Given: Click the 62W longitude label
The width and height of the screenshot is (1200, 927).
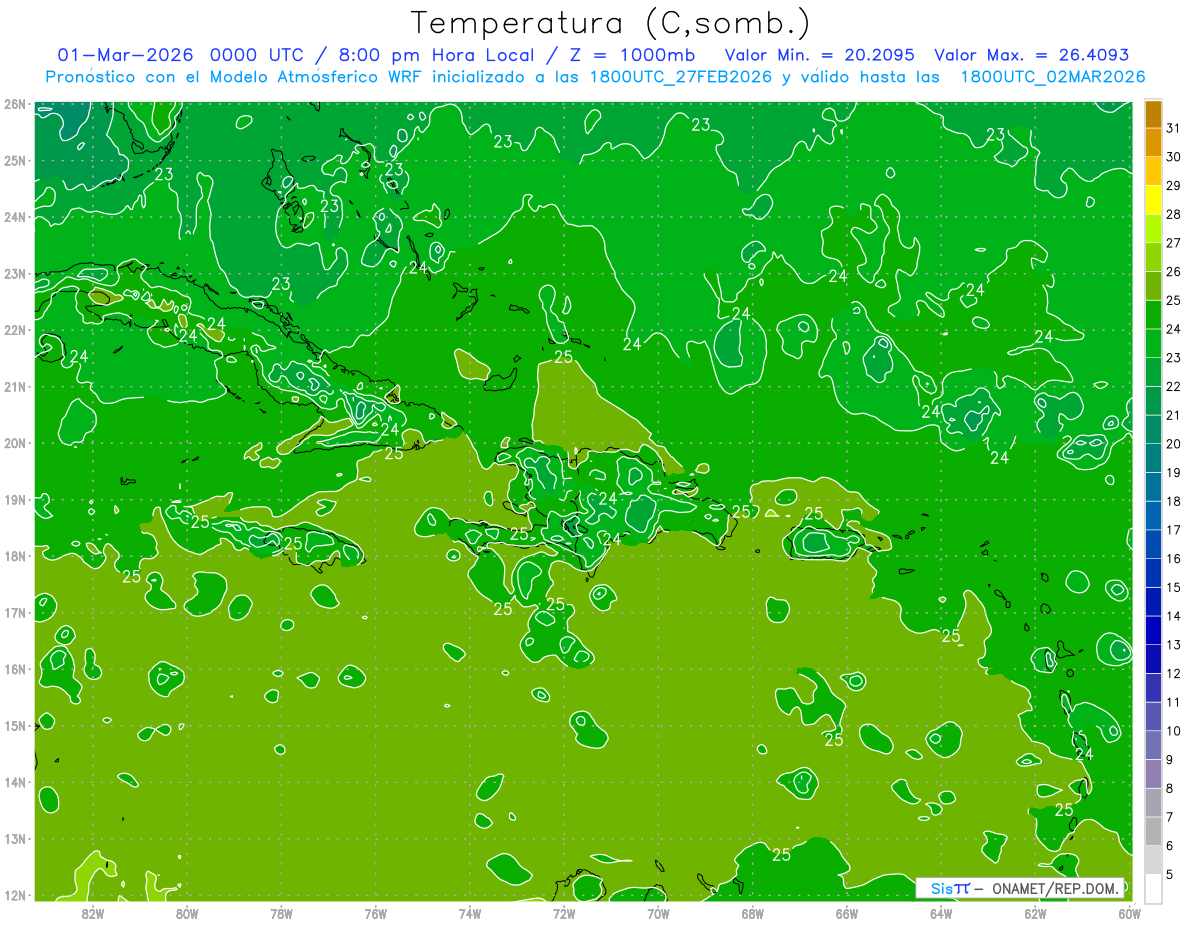Looking at the screenshot, I should click(1035, 913).
